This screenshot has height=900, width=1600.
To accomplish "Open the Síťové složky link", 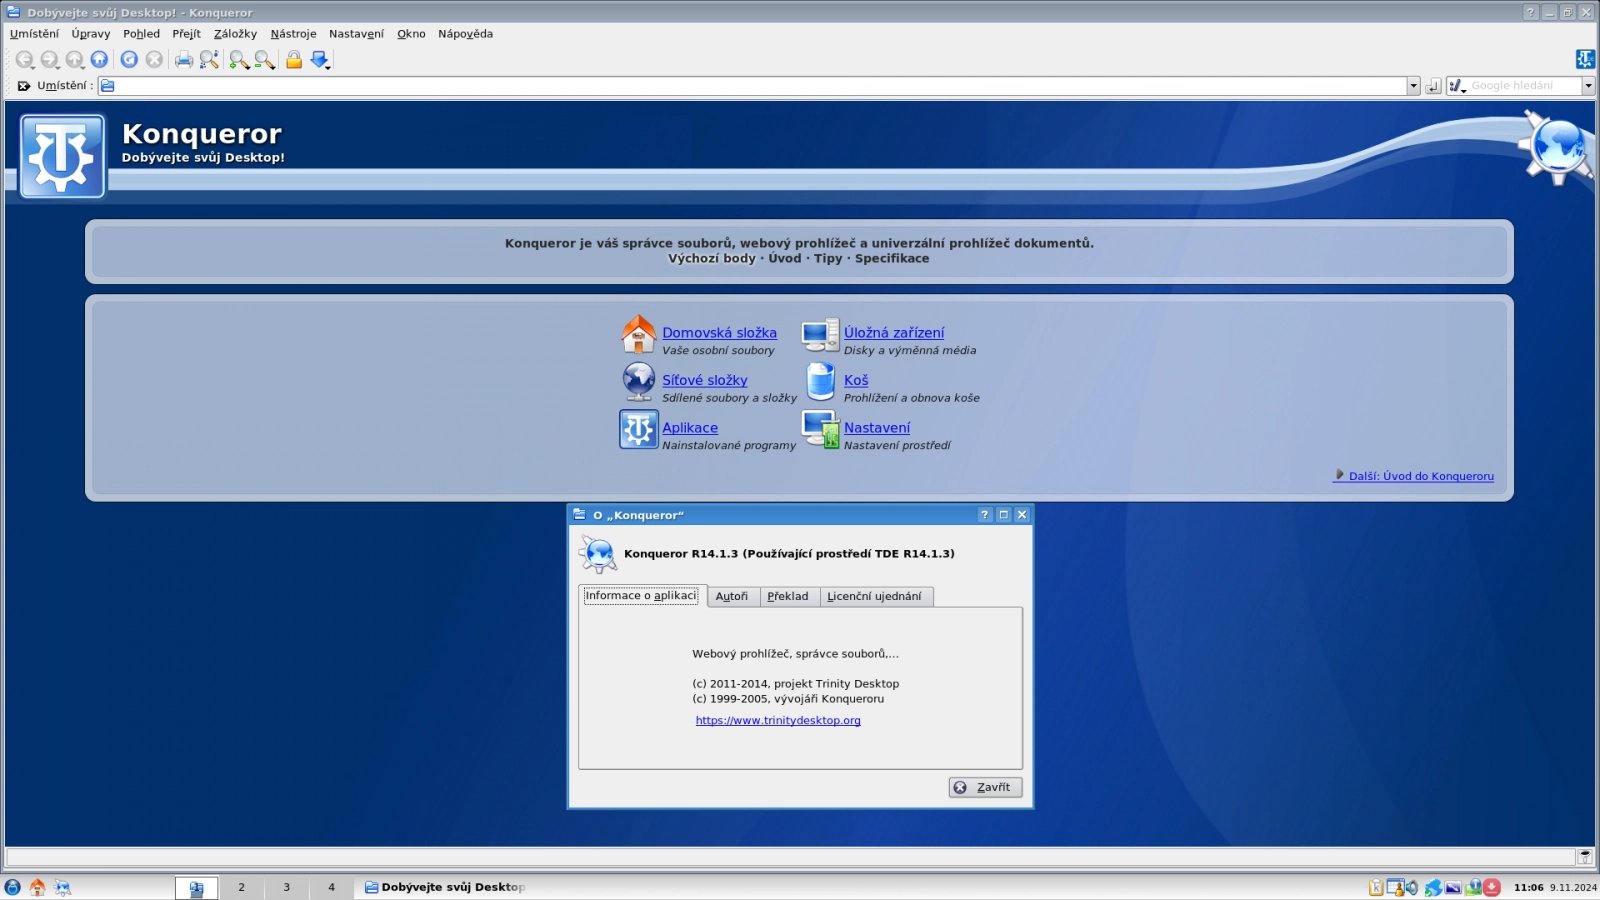I will tap(704, 381).
